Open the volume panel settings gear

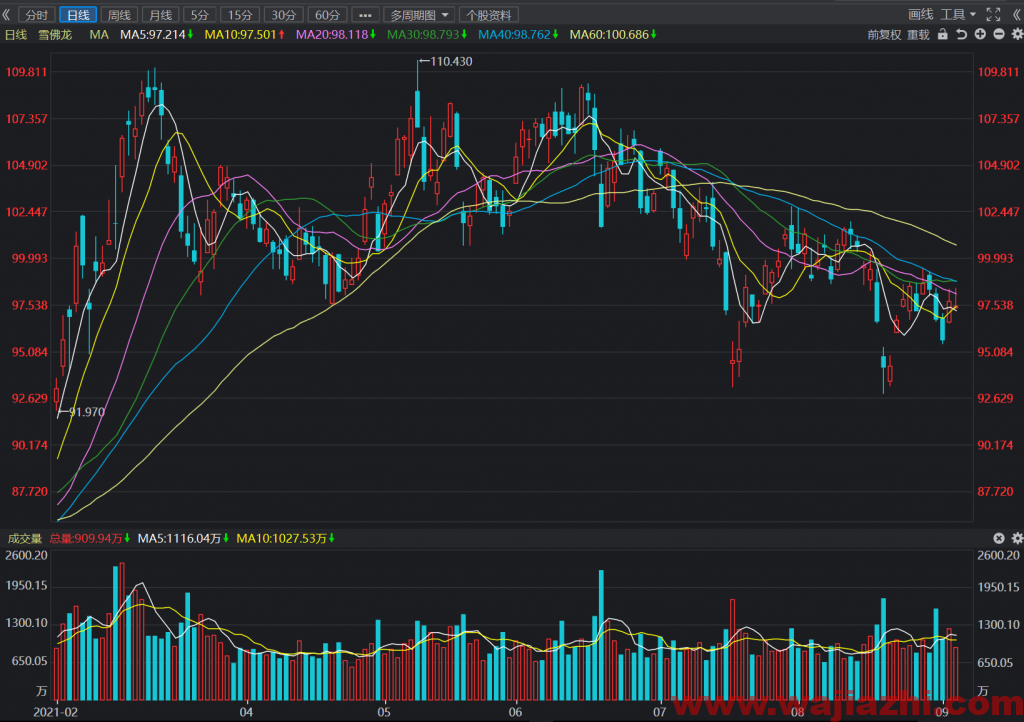[1017, 538]
